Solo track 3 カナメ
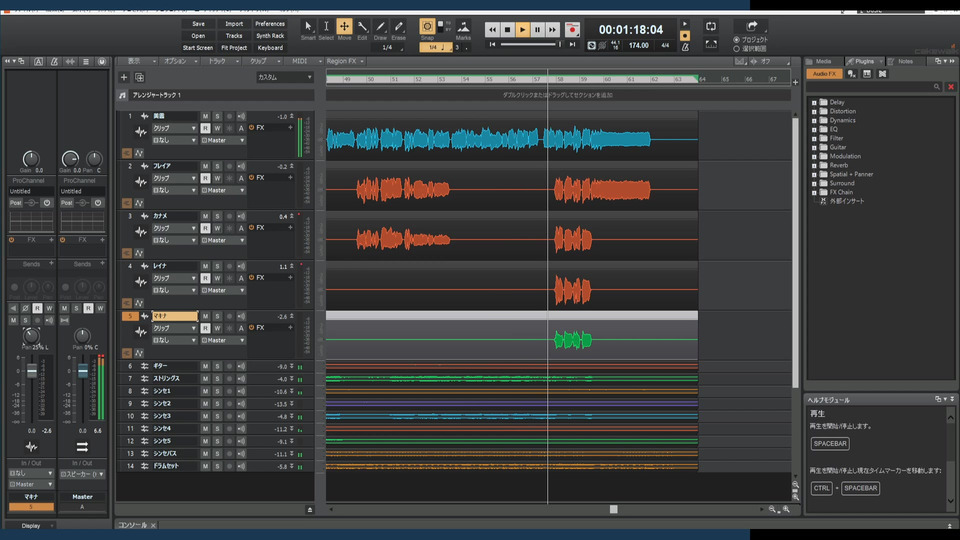 [x=217, y=216]
